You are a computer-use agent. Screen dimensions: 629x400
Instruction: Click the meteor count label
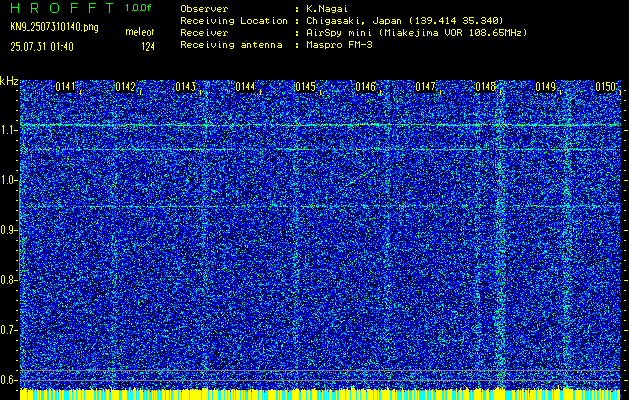coord(140,32)
